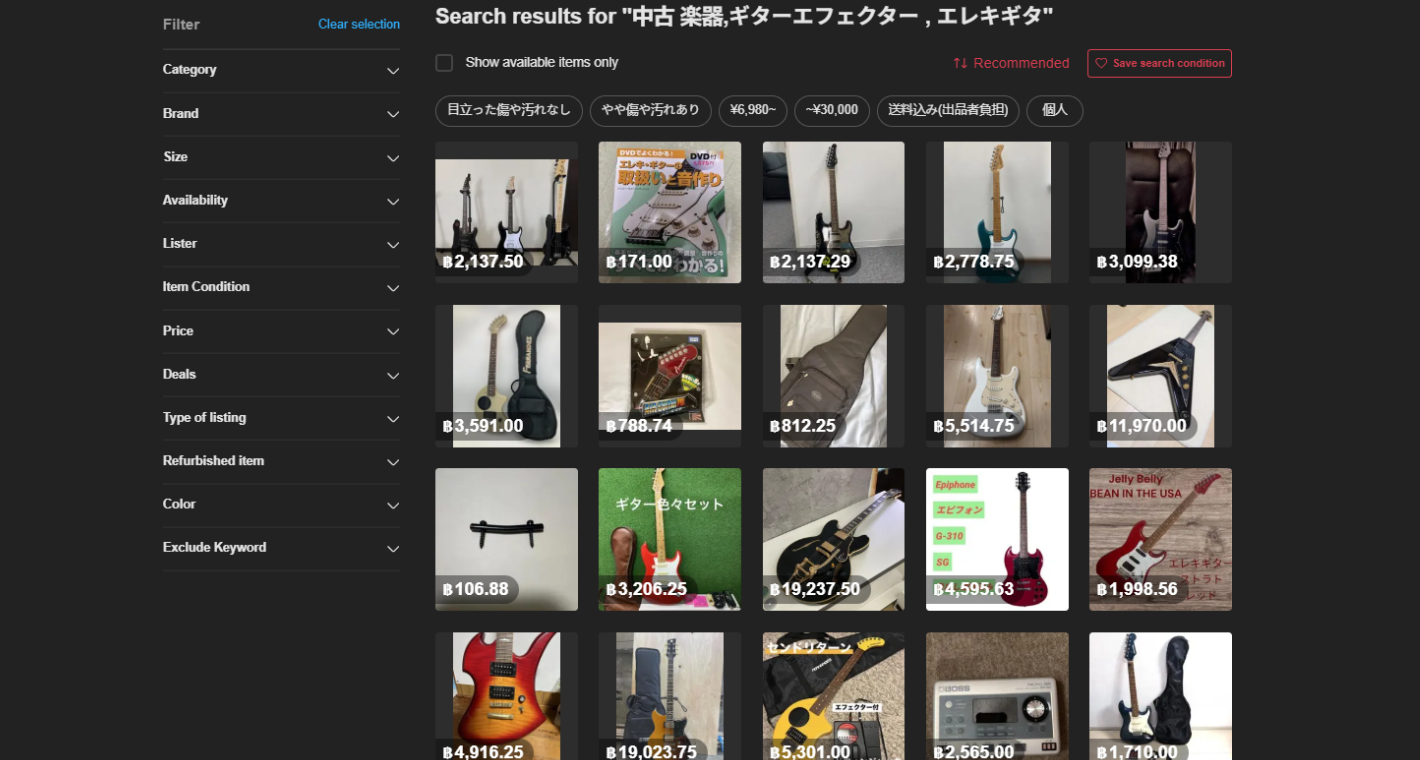Choose the 送料込み(出品者負担) shipping chip
This screenshot has height=760, width=1420.
[947, 110]
